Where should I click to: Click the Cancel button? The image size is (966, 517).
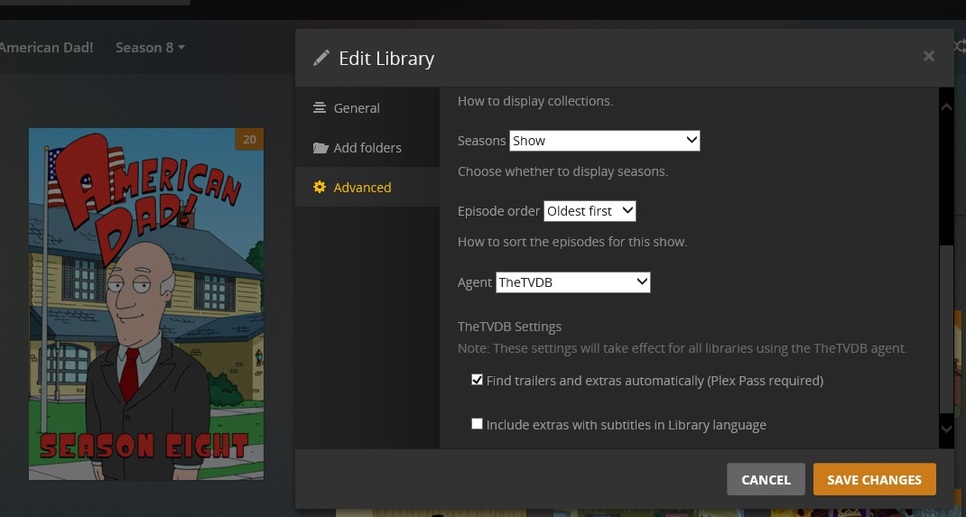(x=766, y=479)
